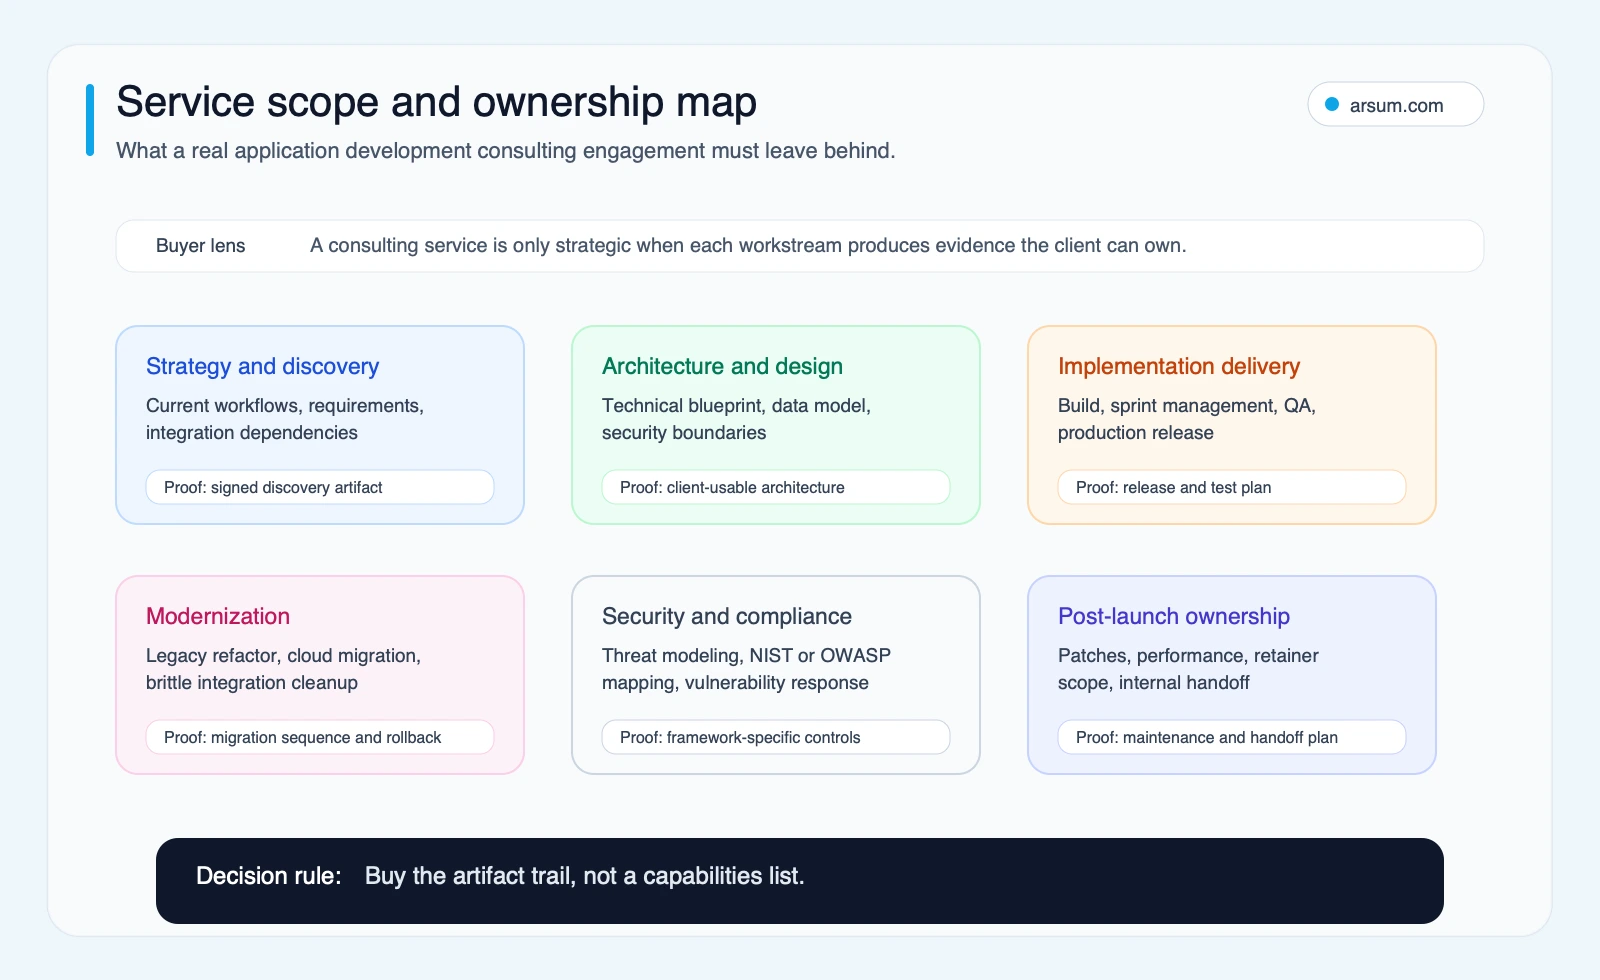Viewport: 1600px width, 980px height.
Task: Open the 'Implementation delivery' card heading
Action: tap(1179, 366)
